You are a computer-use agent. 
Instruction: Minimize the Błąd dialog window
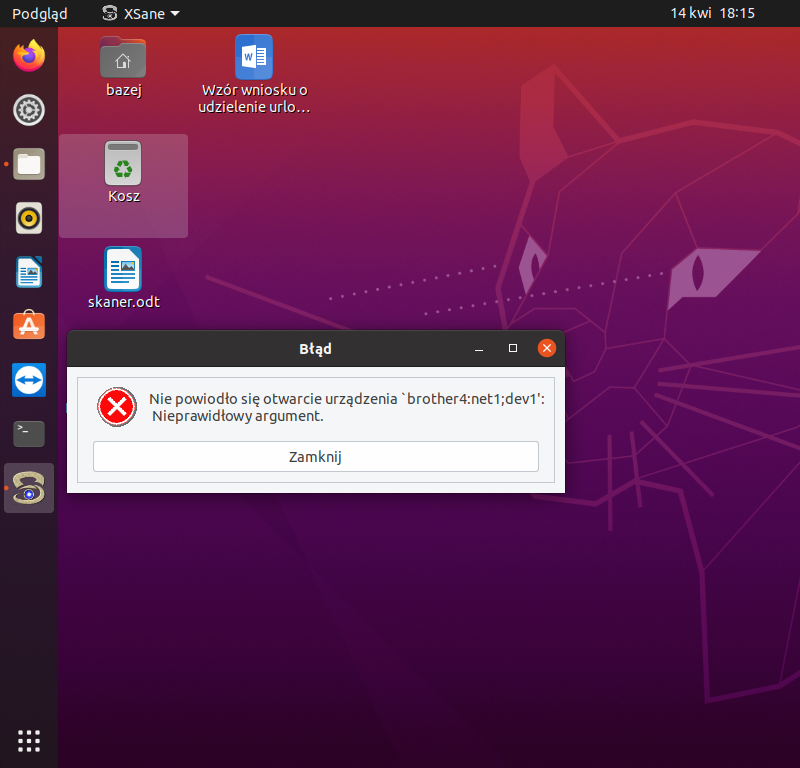pyautogui.click(x=479, y=349)
